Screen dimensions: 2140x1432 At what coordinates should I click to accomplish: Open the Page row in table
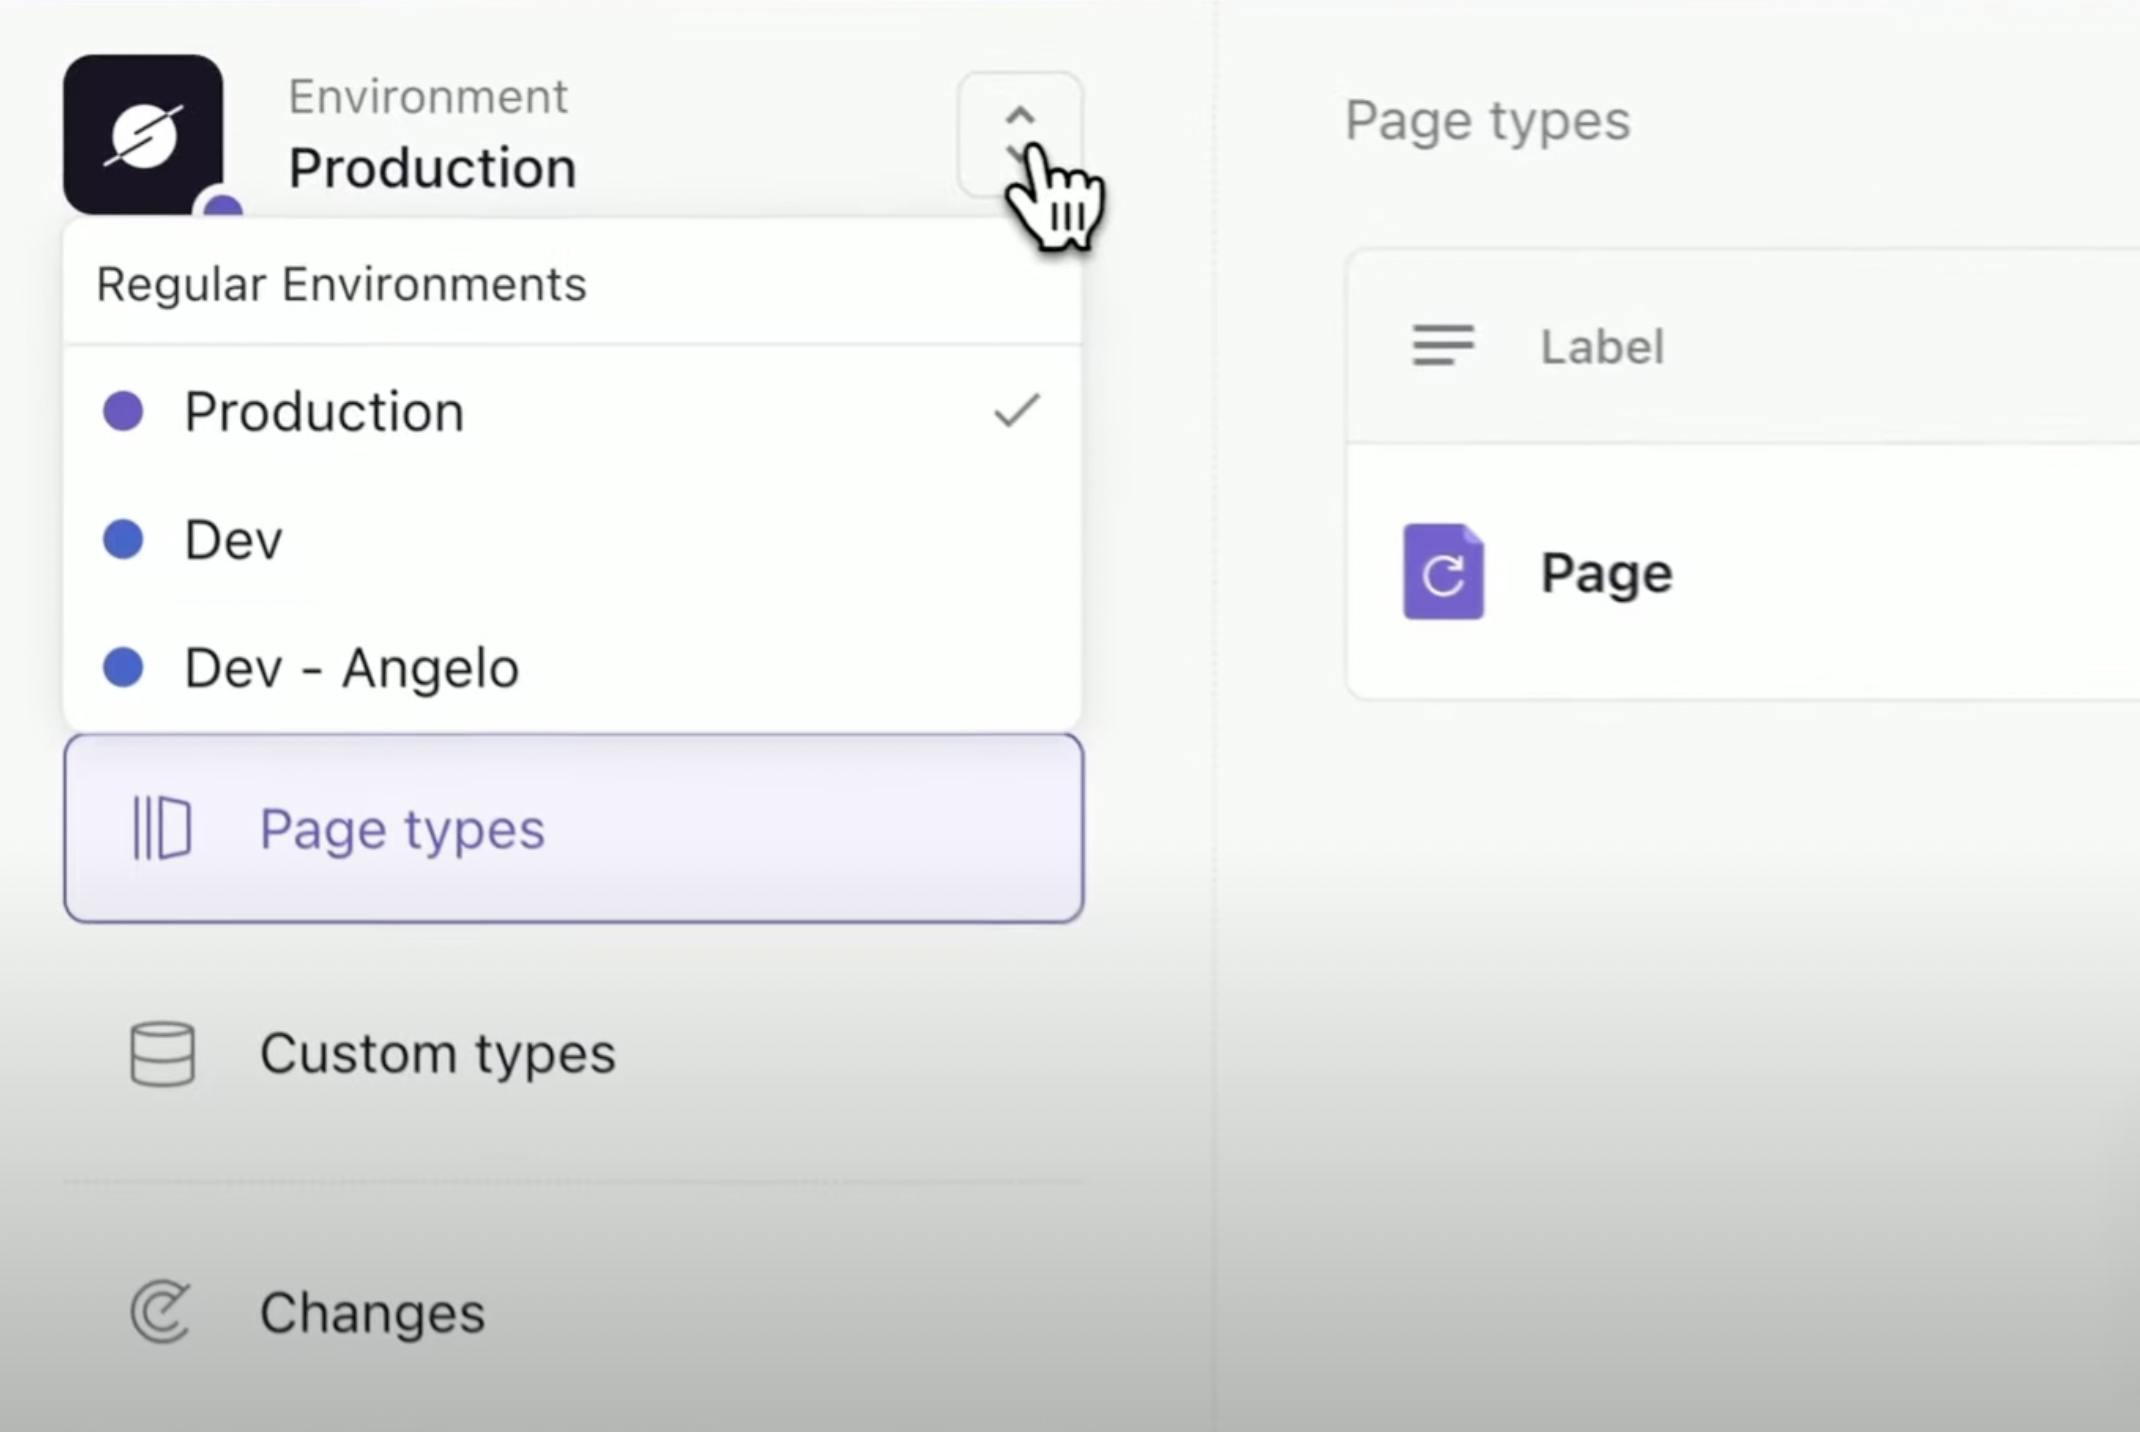[1606, 573]
